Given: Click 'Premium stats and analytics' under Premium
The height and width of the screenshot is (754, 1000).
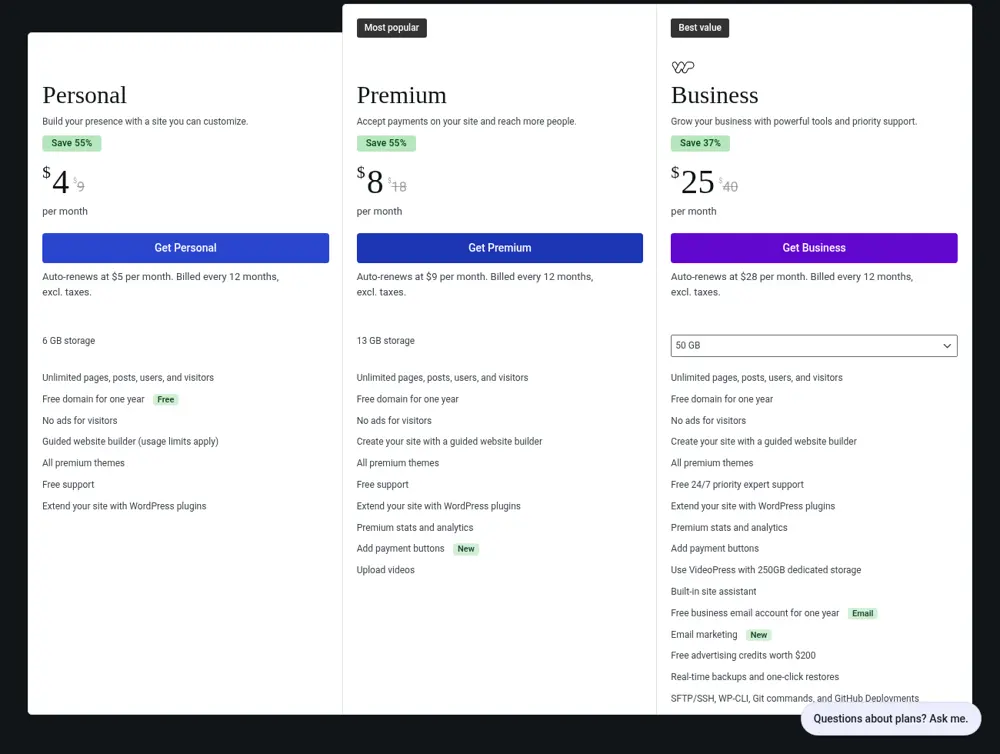Looking at the screenshot, I should tap(415, 528).
